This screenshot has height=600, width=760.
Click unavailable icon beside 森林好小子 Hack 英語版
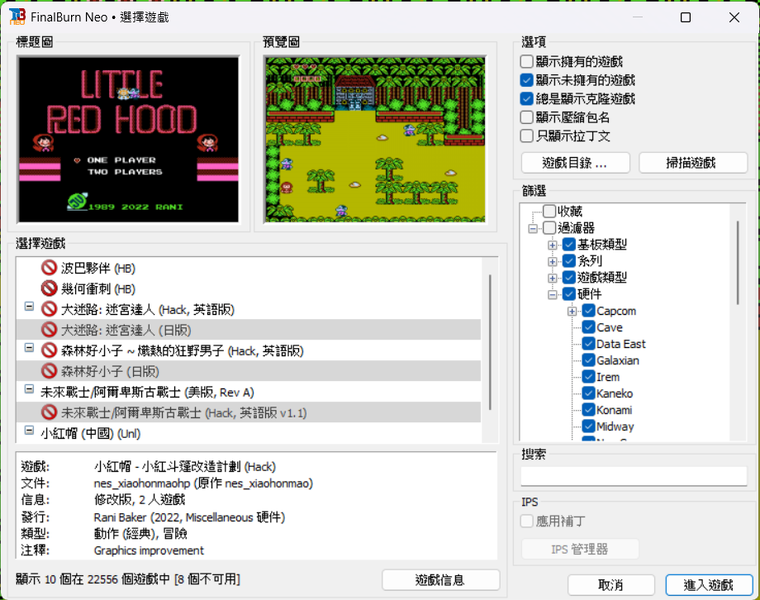click(49, 350)
